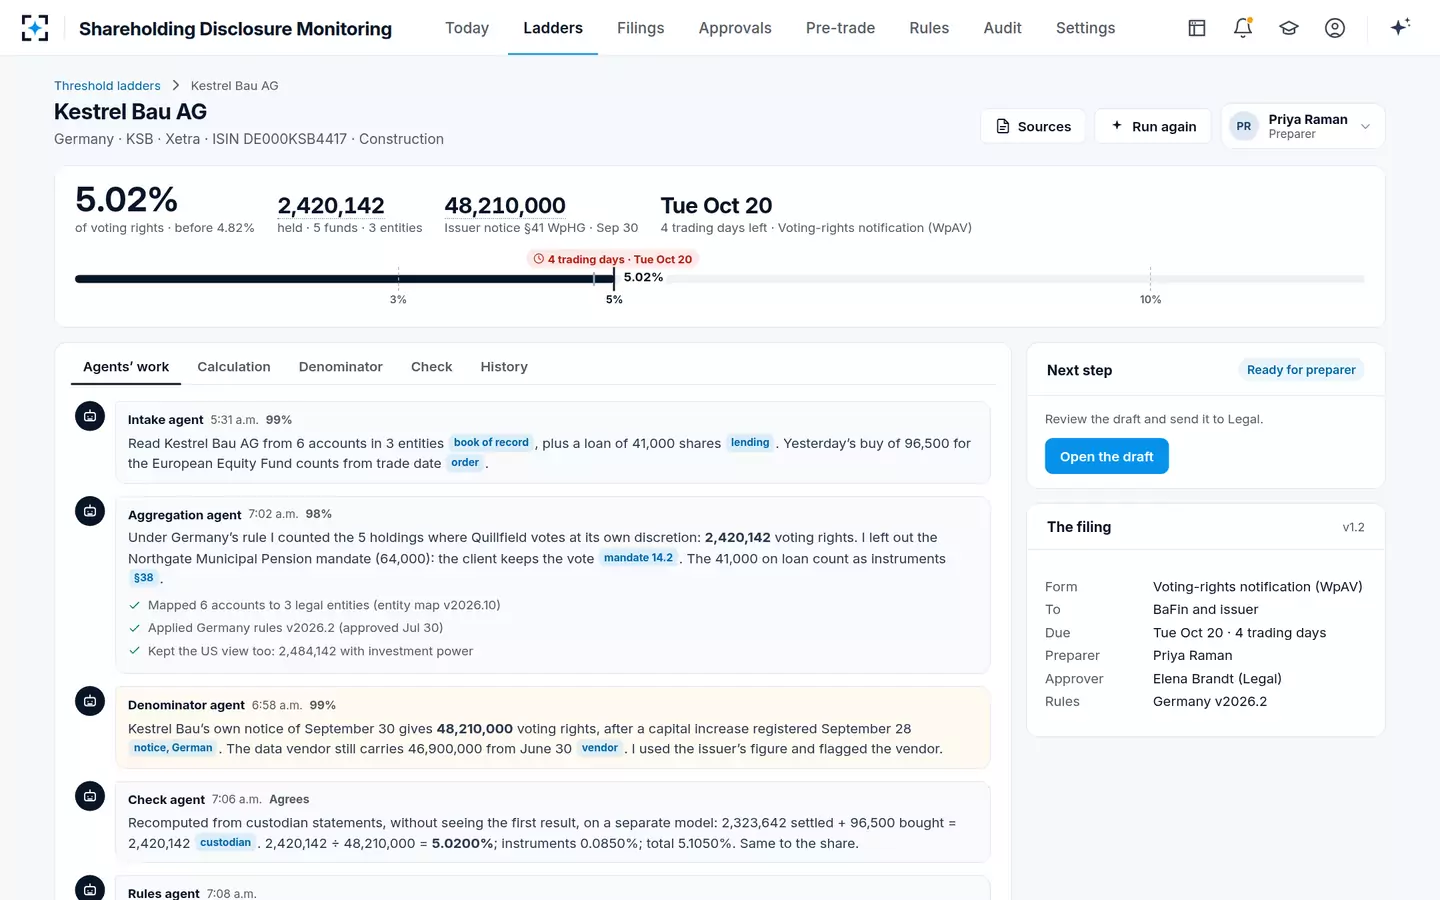1440x900 pixels.
Task: Open the 'book of record' citation chip
Action: click(491, 443)
